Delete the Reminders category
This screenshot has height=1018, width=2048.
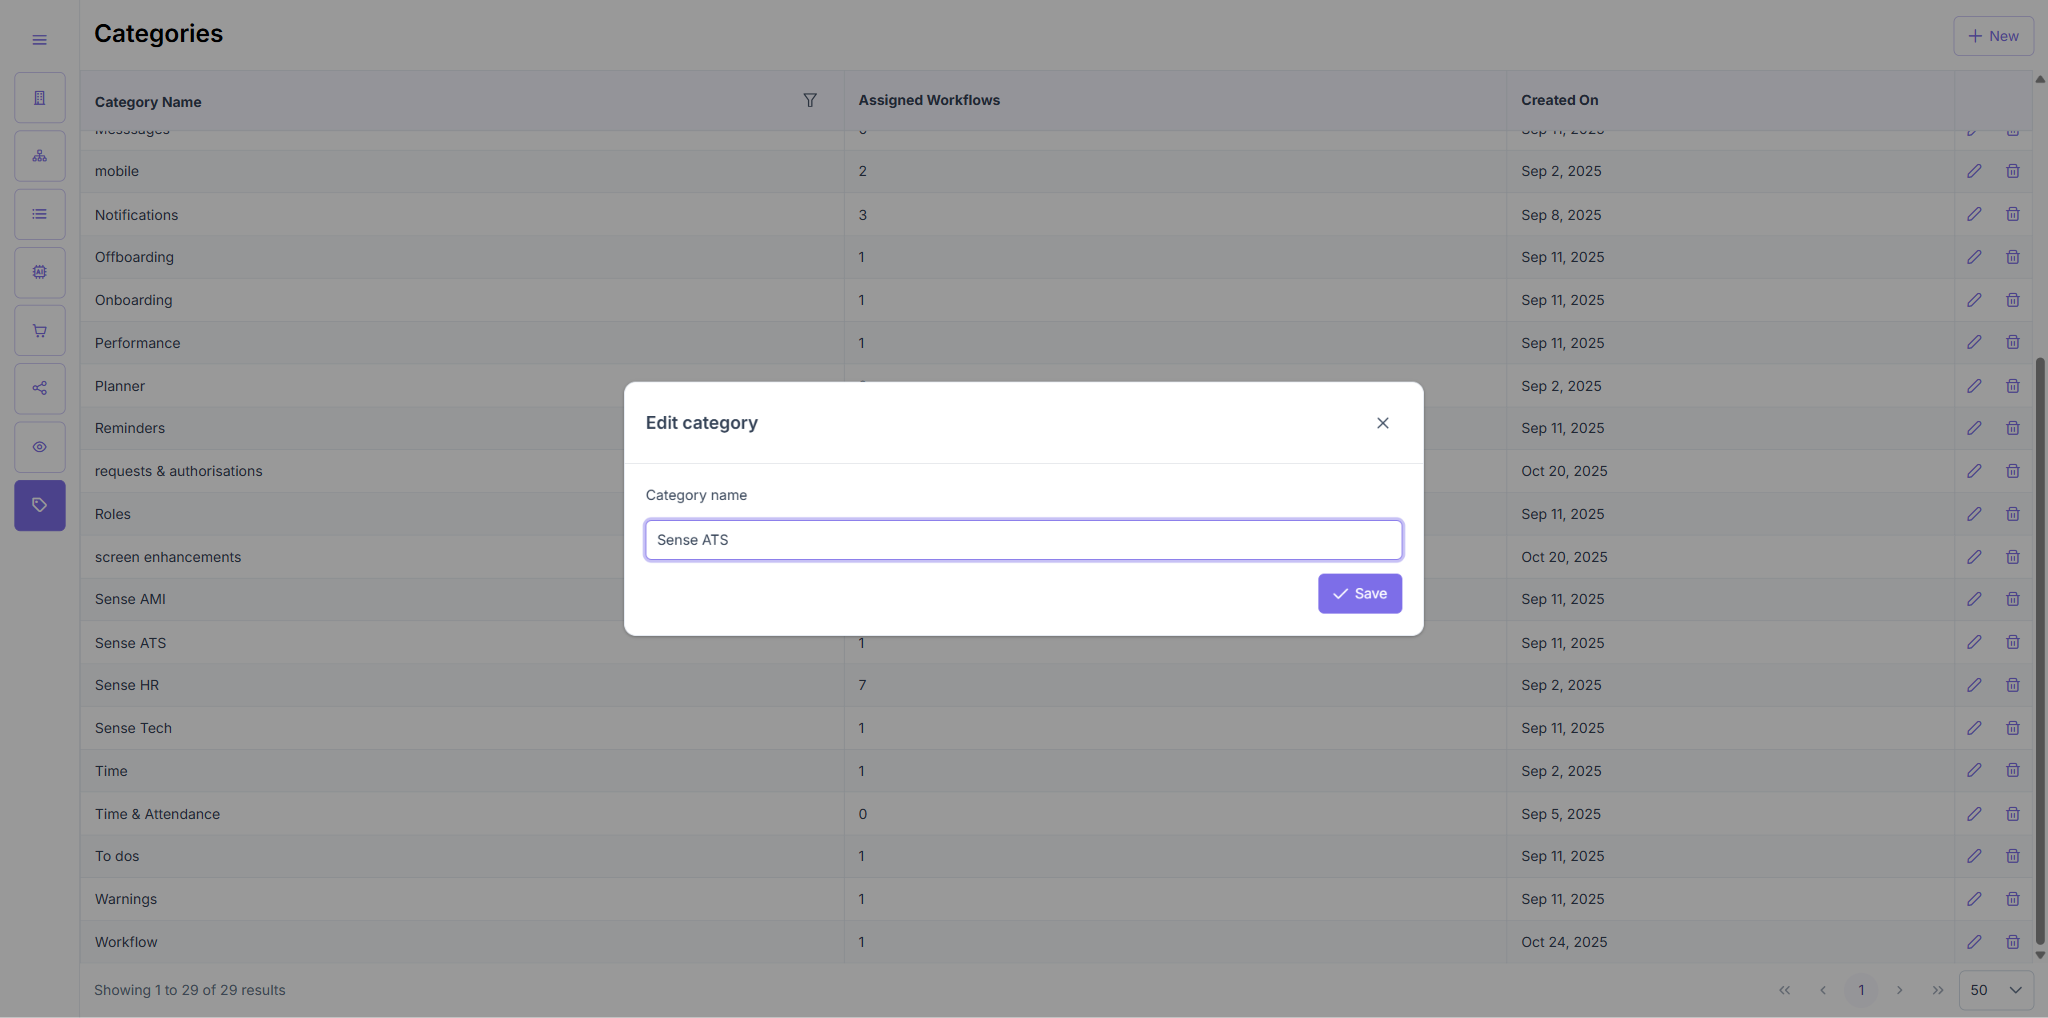click(x=2013, y=428)
